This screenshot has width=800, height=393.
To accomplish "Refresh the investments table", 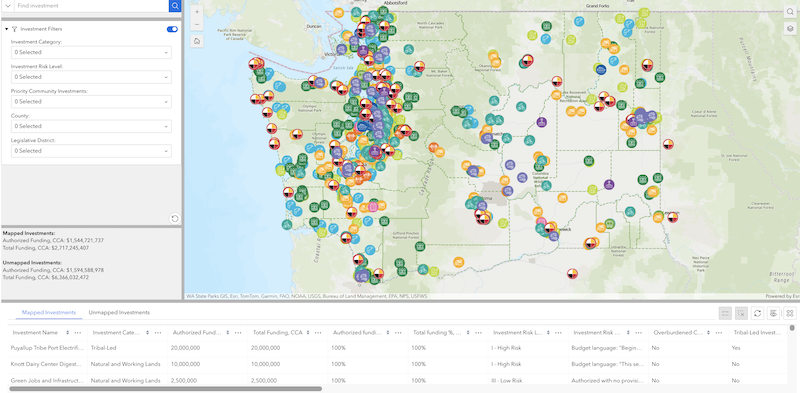I will point(758,313).
